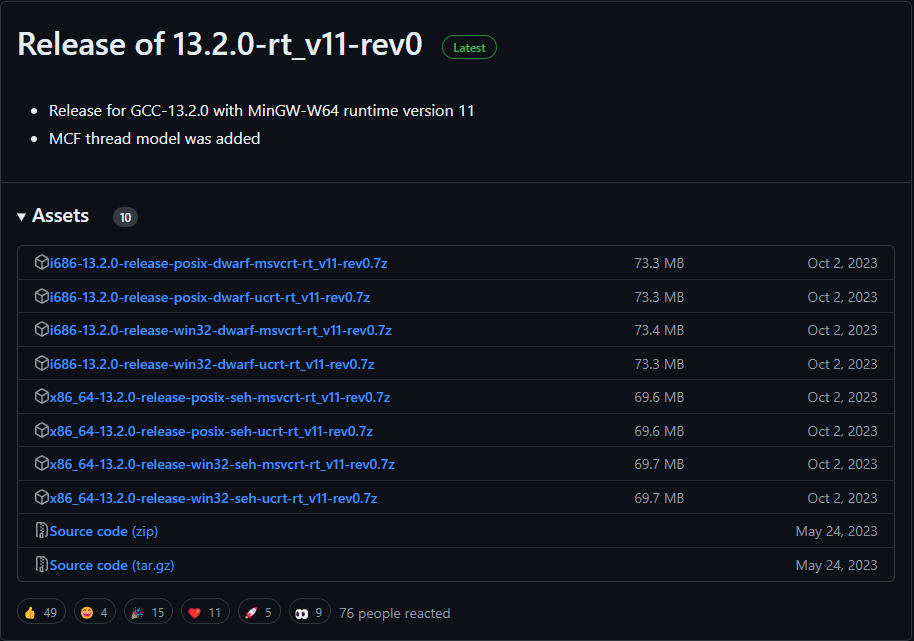914x641 pixels.
Task: Click size of x86_64 posix-seh-msvcrt asset
Action: (659, 397)
